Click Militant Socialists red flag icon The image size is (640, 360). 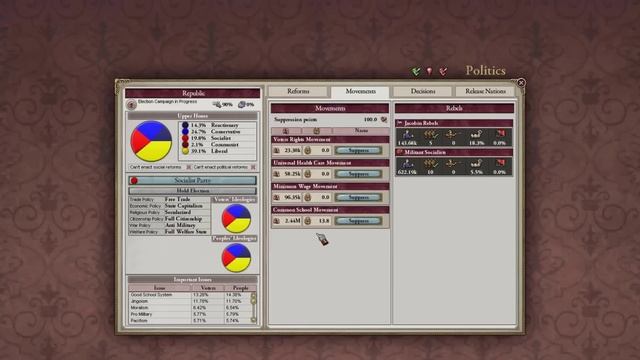pyautogui.click(x=500, y=163)
